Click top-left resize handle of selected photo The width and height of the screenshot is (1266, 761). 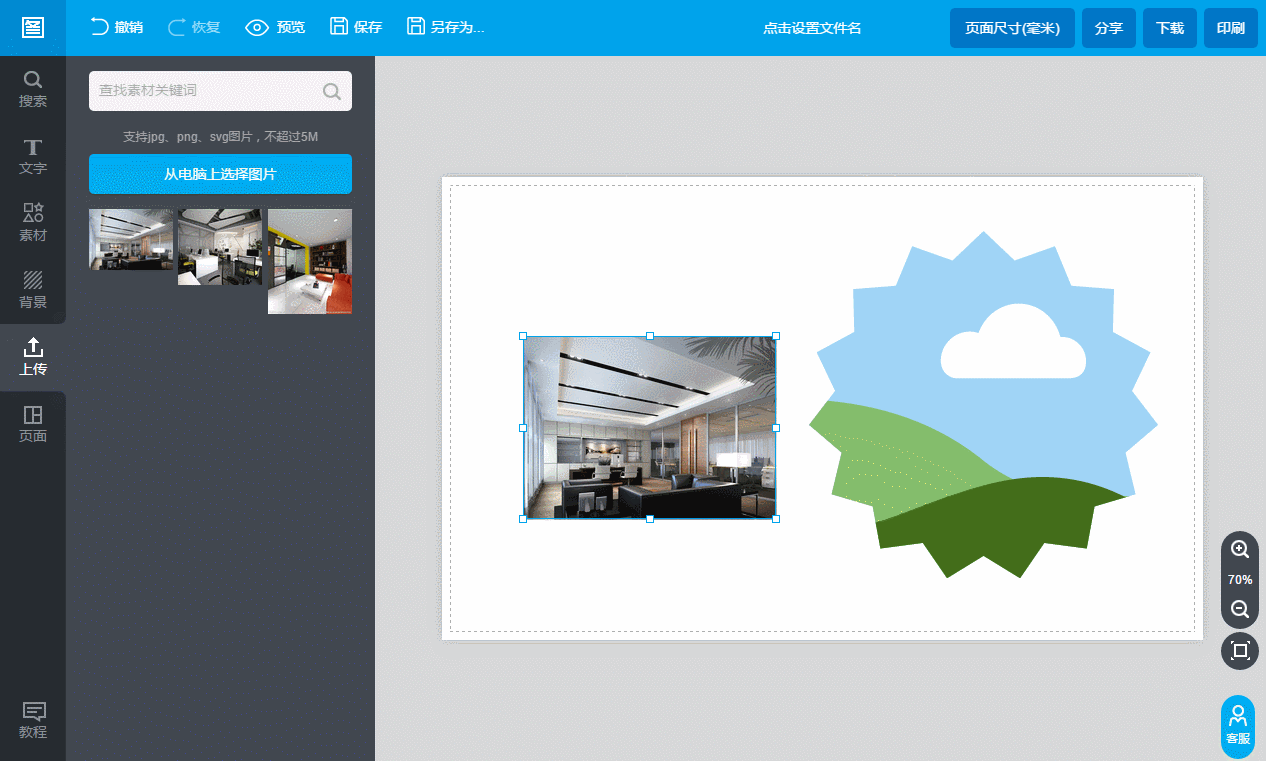pyautogui.click(x=523, y=336)
